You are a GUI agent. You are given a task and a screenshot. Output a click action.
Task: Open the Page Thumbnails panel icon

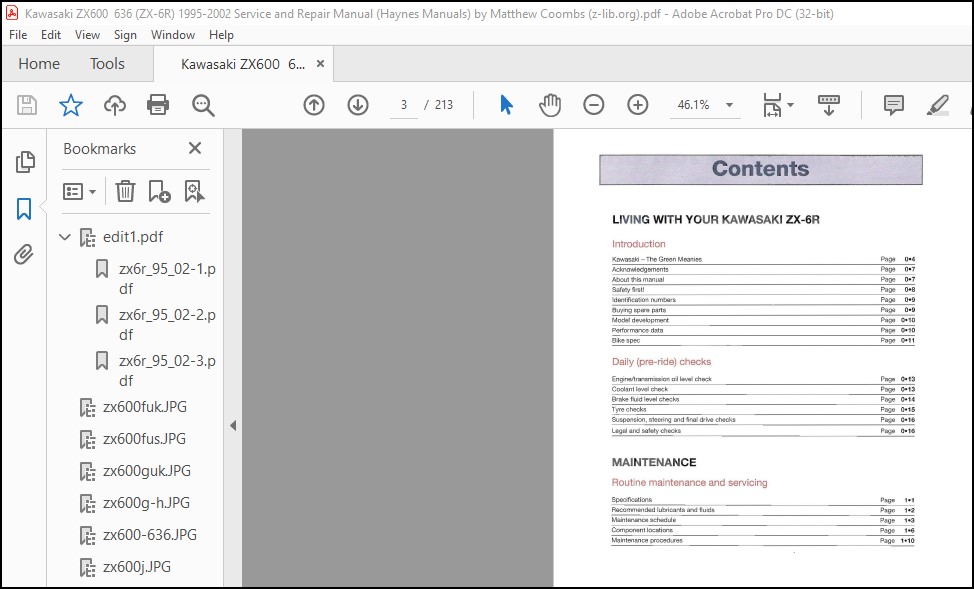[x=24, y=162]
